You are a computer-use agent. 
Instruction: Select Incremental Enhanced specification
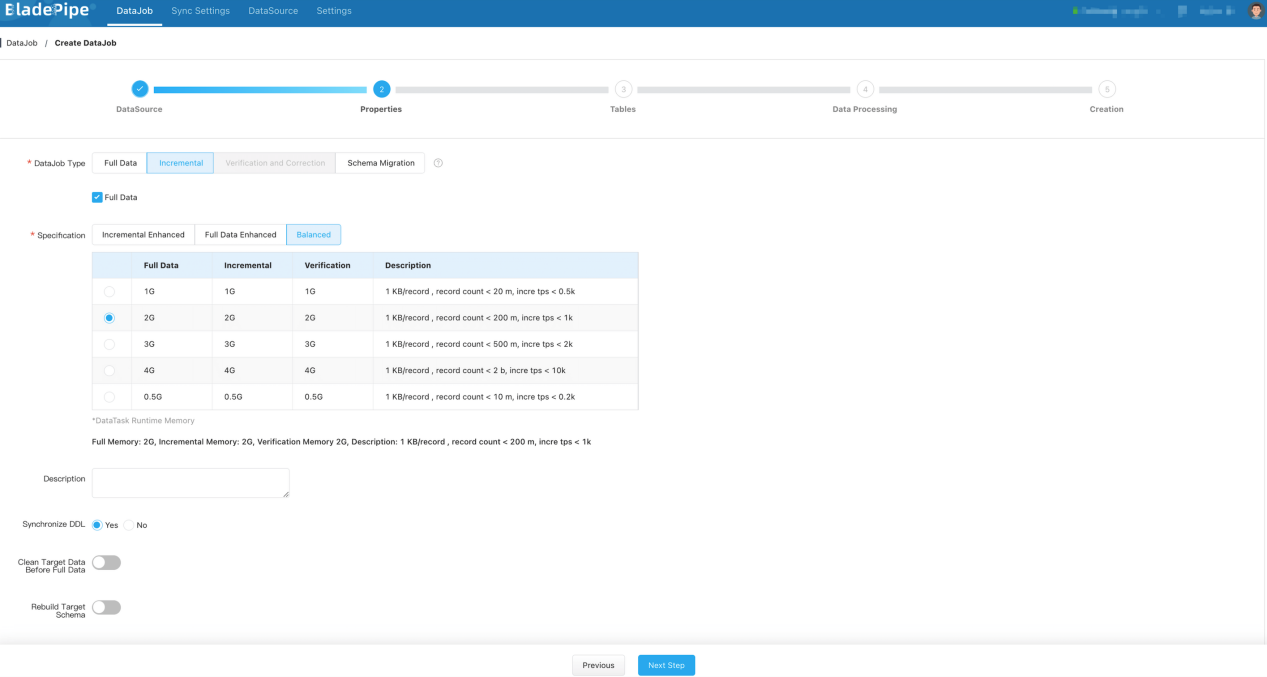pyautogui.click(x=143, y=235)
